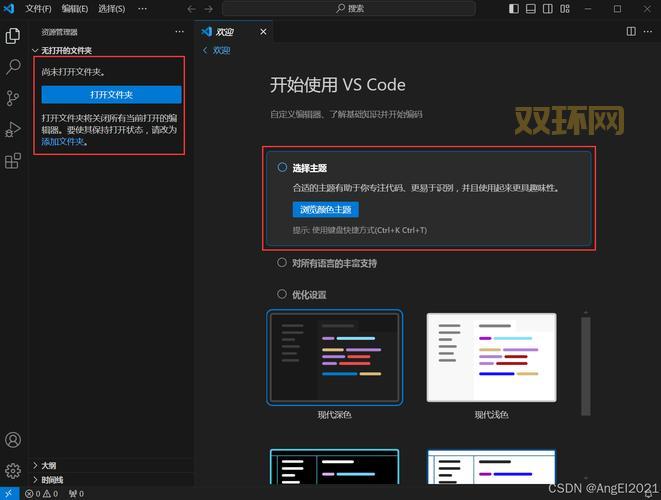Image resolution: width=661 pixels, height=500 pixels.
Task: Open remote window indicator in status bar
Action: 9,494
